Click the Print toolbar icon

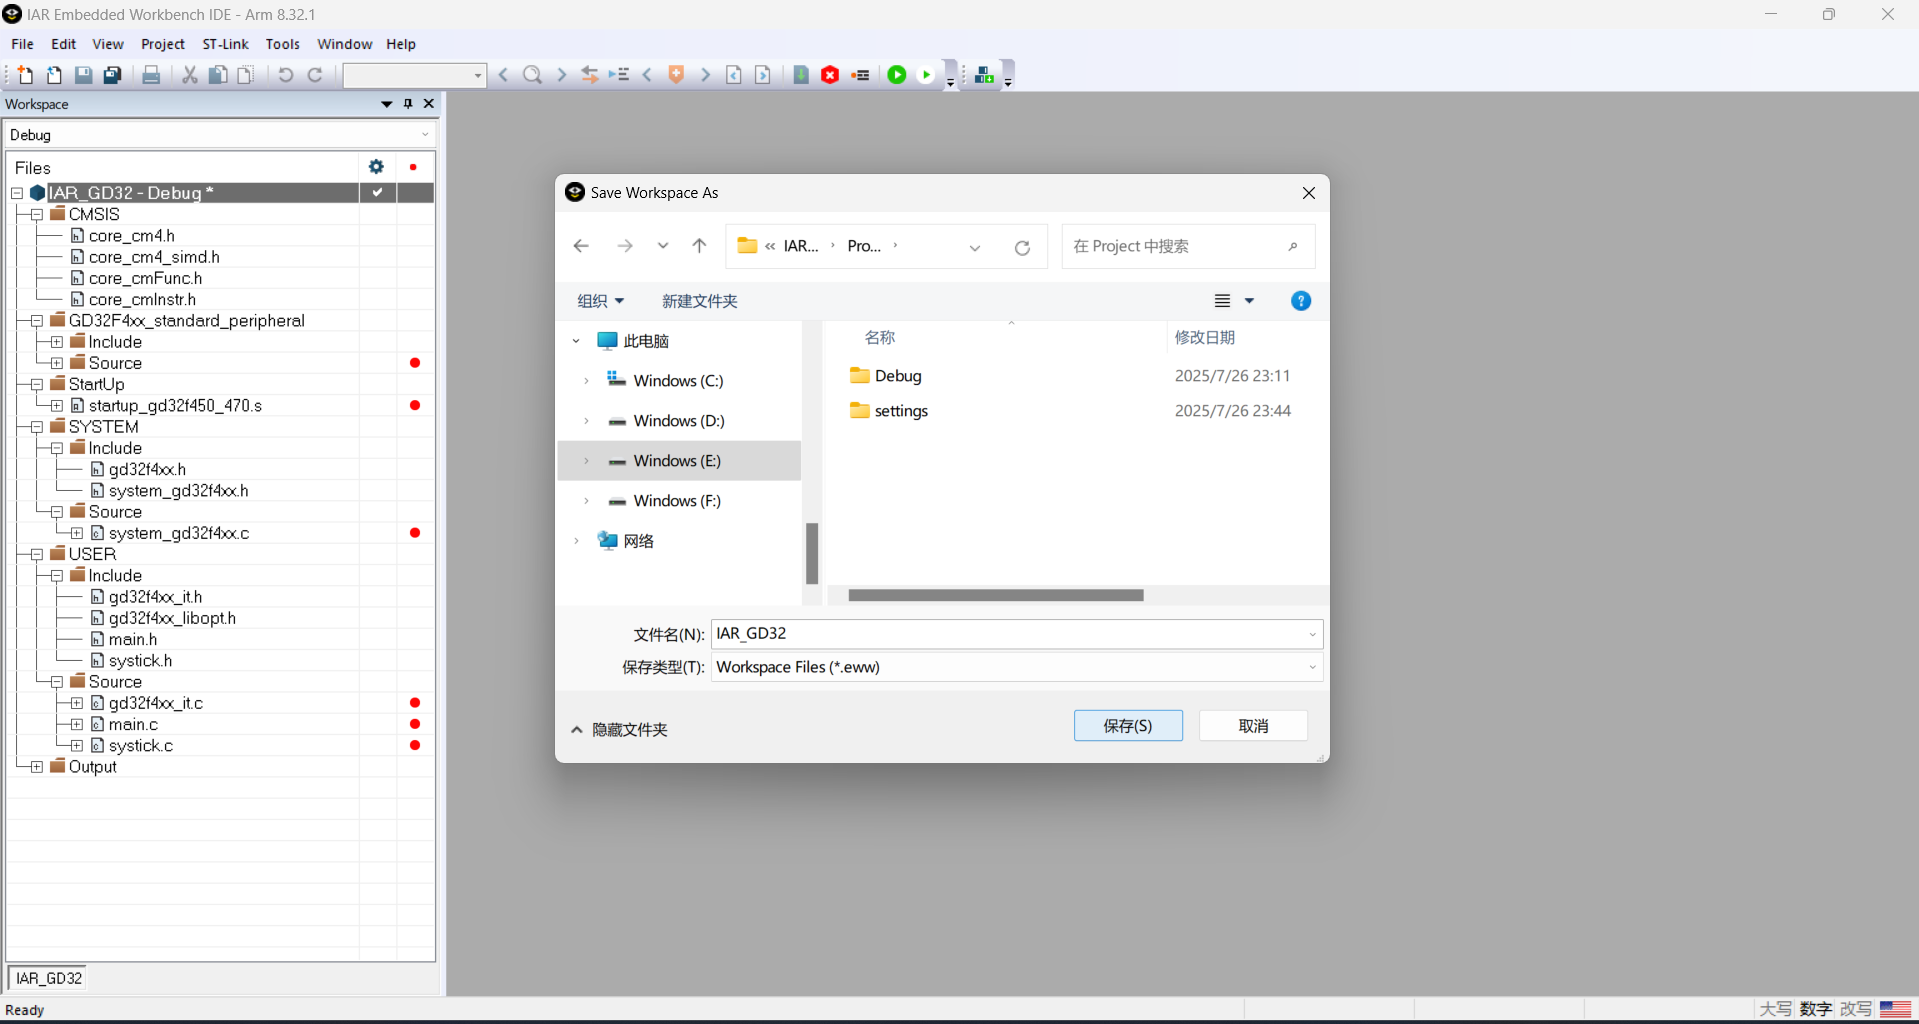(151, 75)
